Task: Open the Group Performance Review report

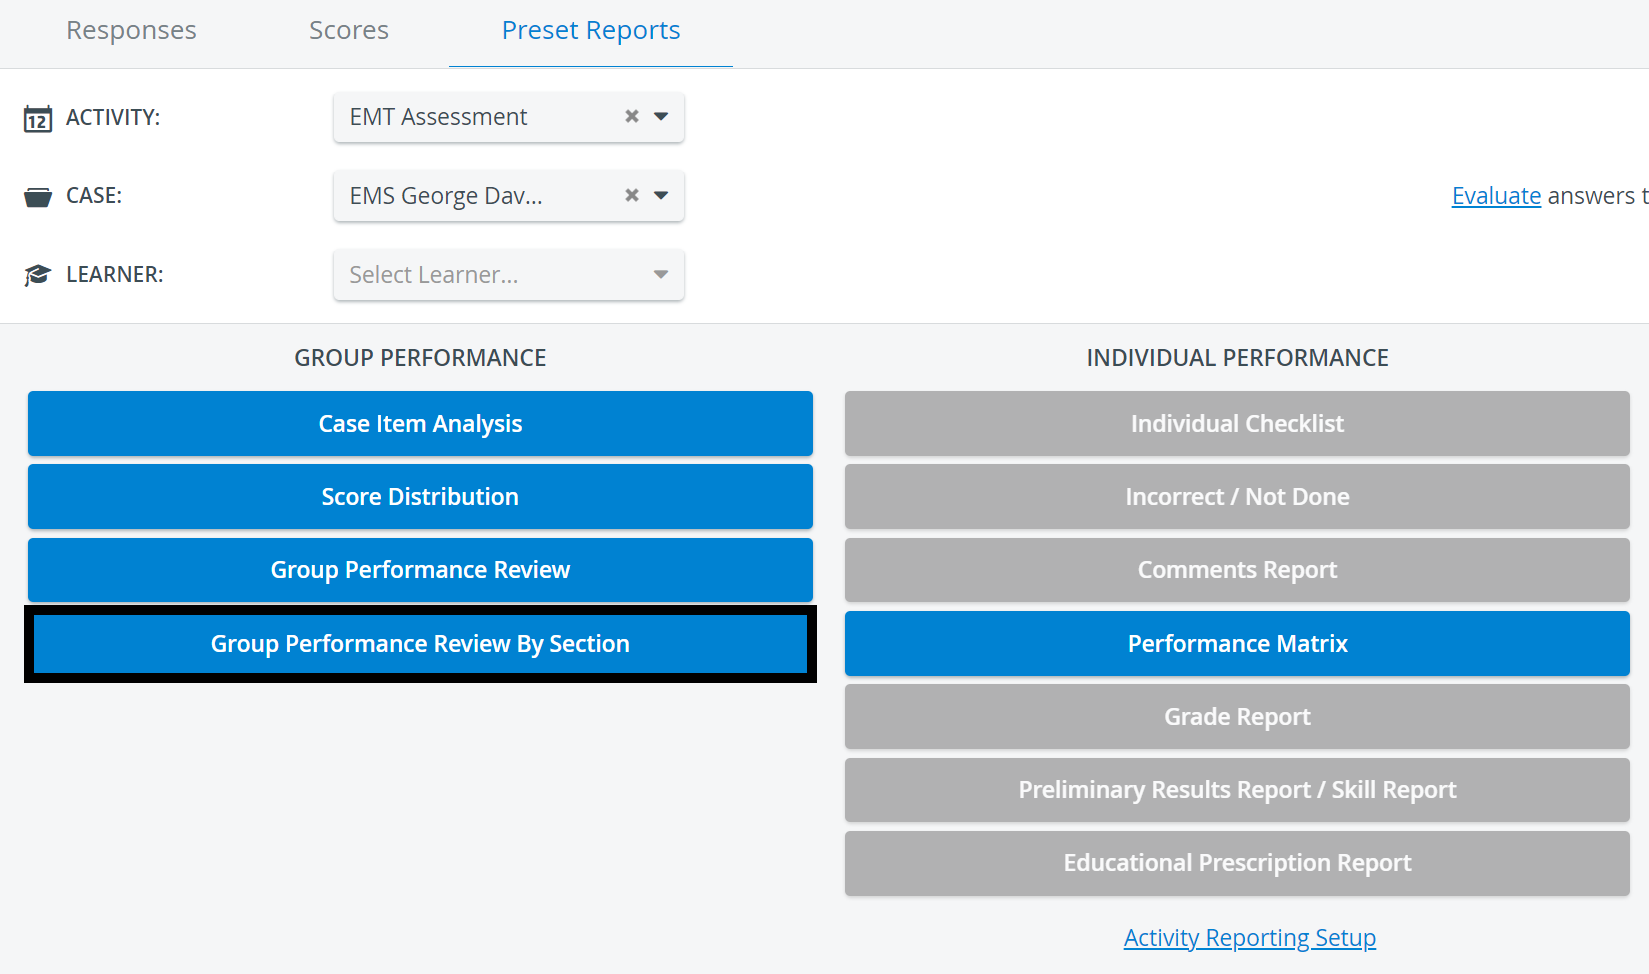Action: pyautogui.click(x=420, y=570)
